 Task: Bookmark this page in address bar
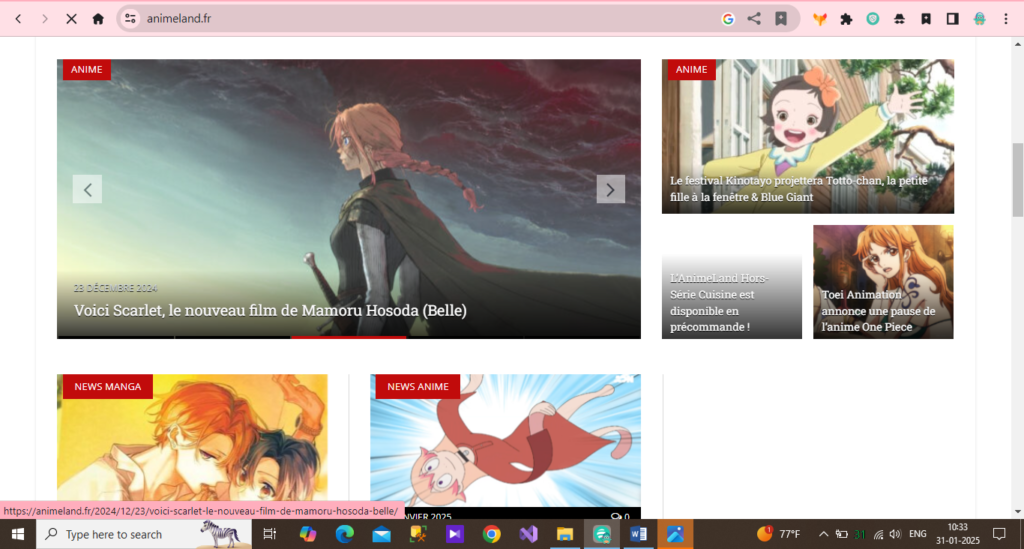click(781, 19)
